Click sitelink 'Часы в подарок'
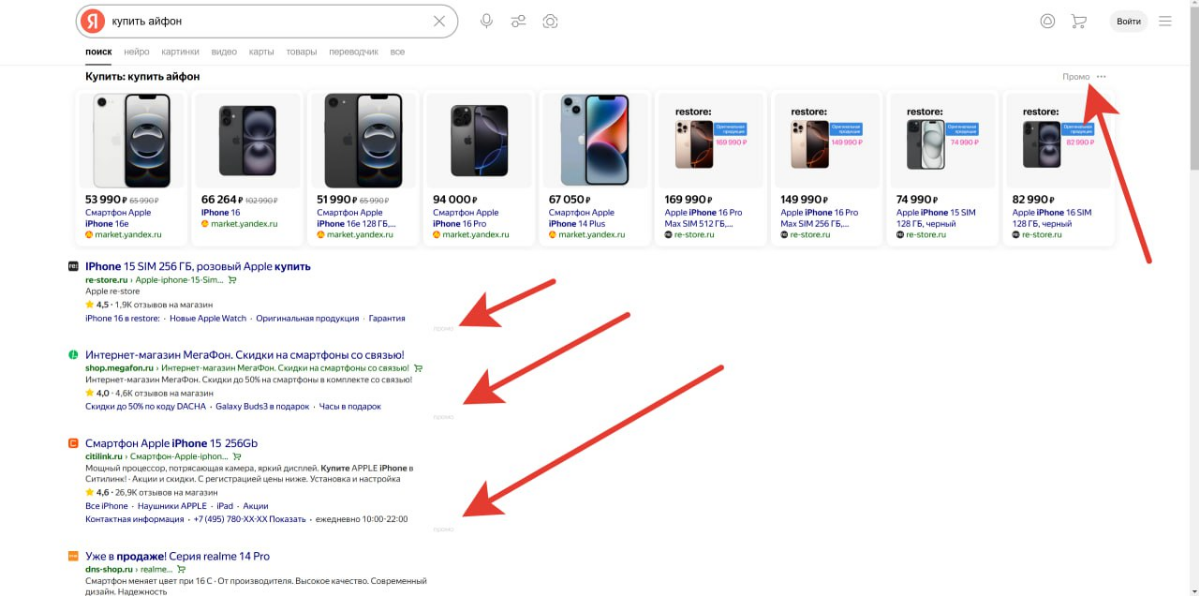Viewport: 1199px width, 596px height. coord(349,406)
